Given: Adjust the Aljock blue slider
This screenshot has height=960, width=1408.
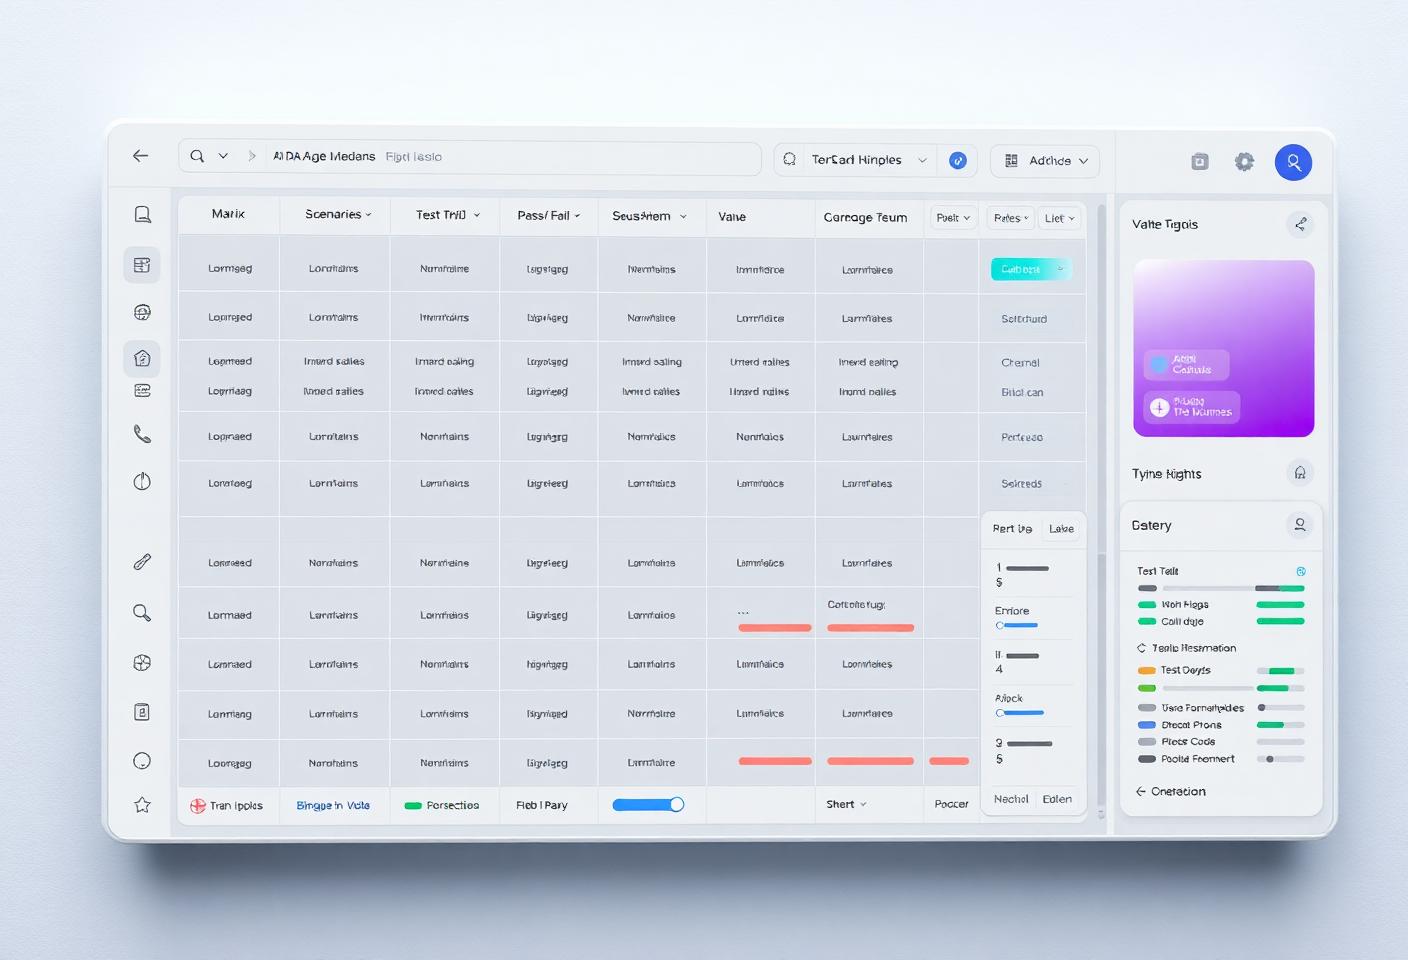Looking at the screenshot, I should [1020, 713].
